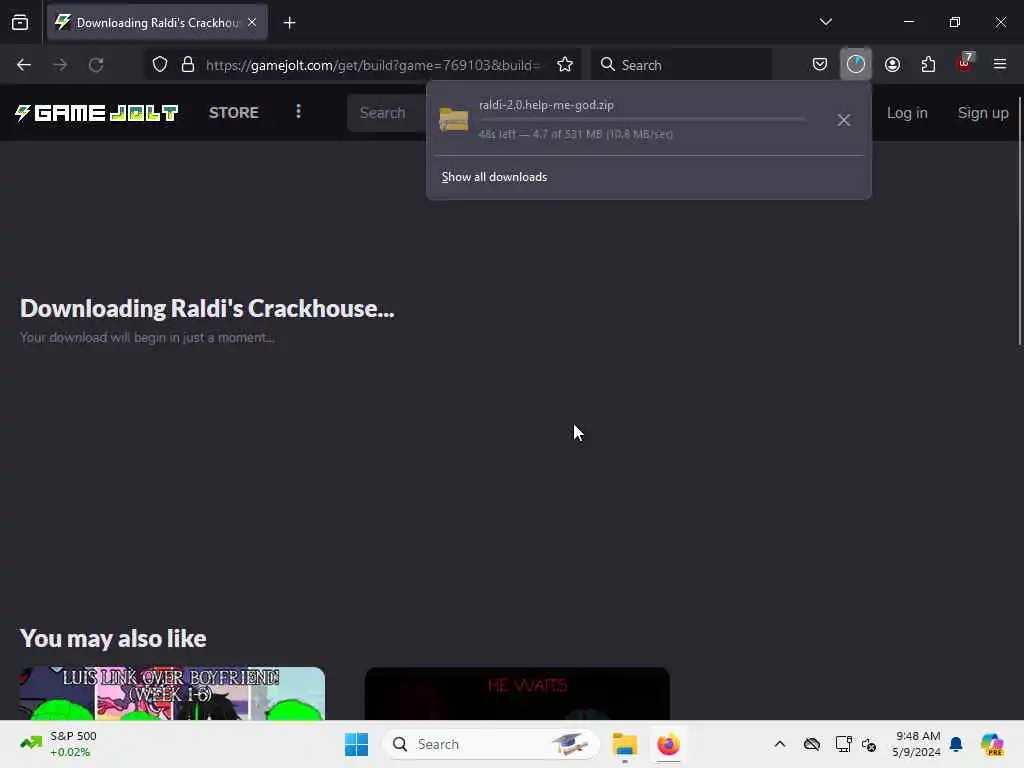Save page to Pocket

coord(820,65)
